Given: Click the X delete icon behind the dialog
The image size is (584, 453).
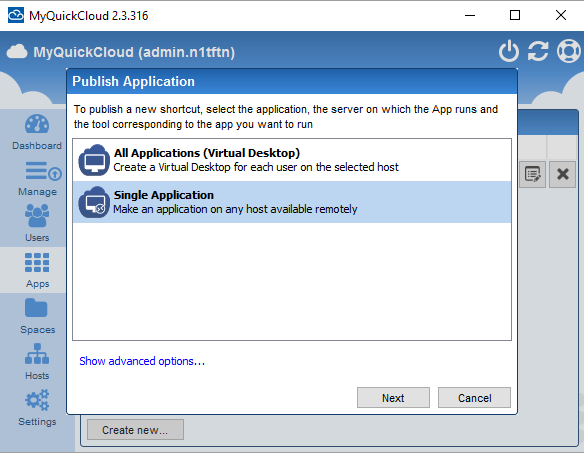Looking at the screenshot, I should click(563, 174).
